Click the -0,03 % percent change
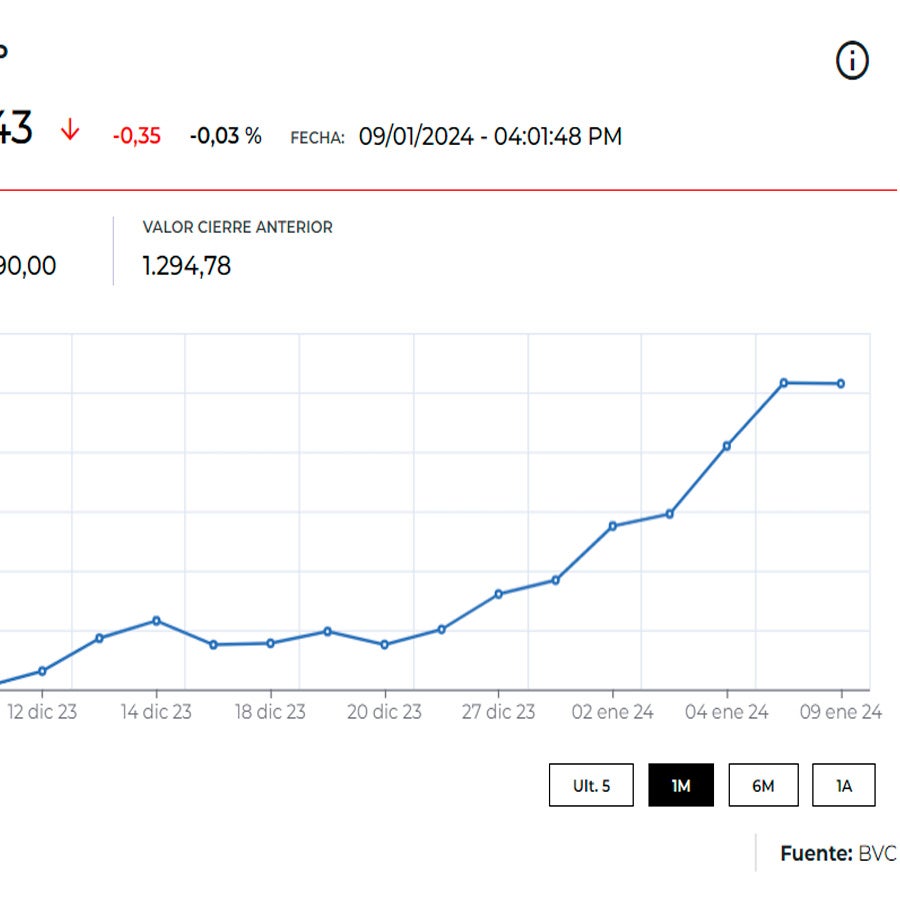 (x=225, y=137)
